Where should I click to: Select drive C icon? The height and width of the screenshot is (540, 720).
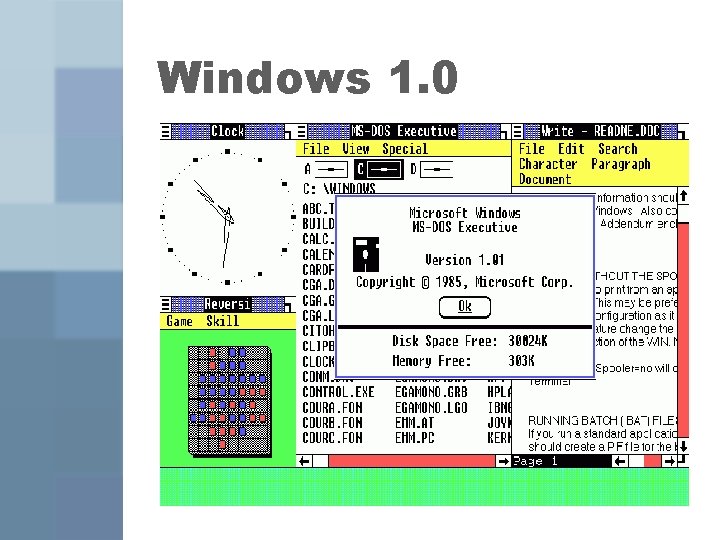tap(379, 169)
